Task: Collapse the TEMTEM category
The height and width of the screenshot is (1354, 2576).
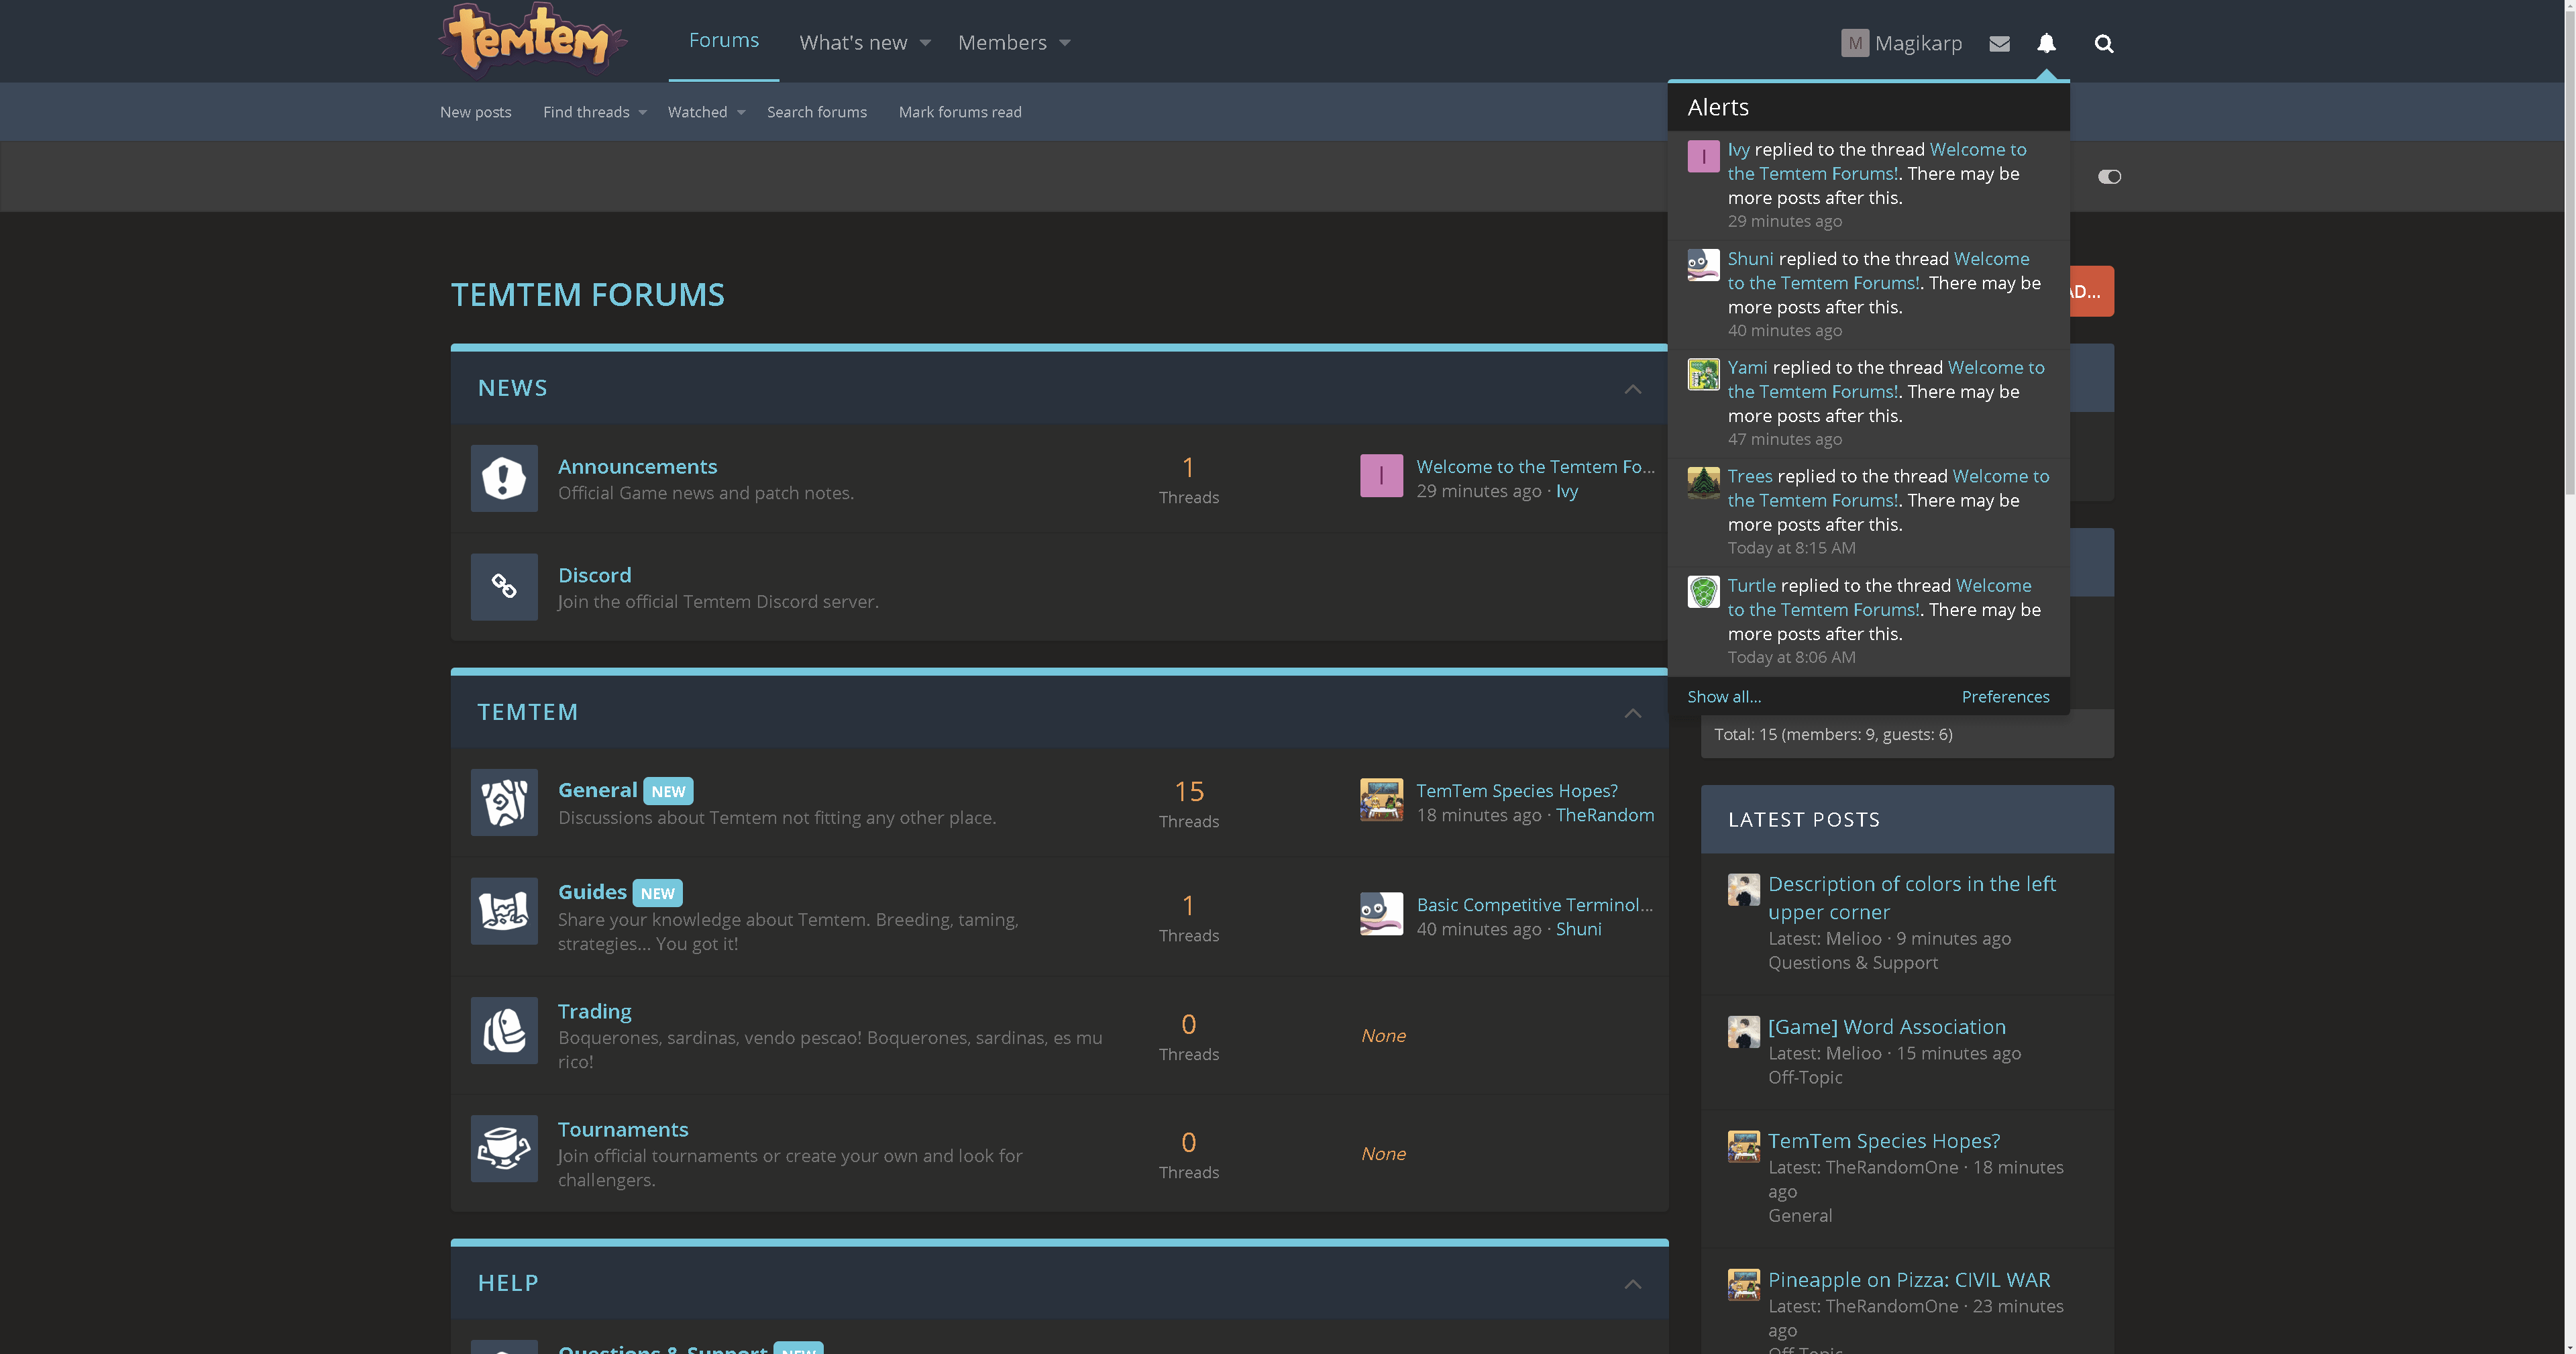Action: [x=1632, y=713]
